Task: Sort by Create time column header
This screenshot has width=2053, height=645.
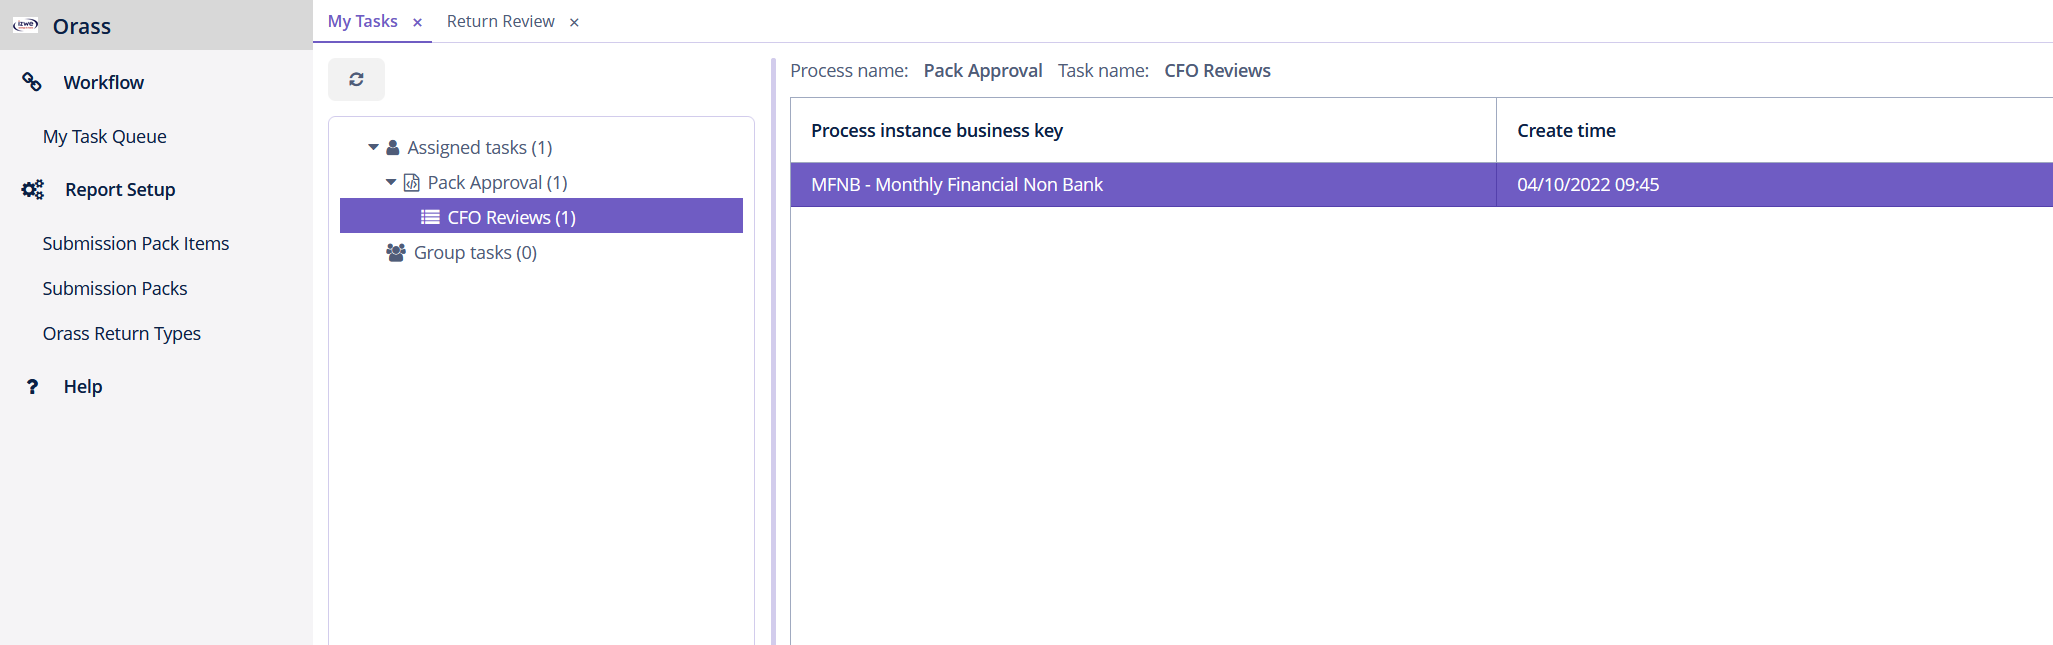Action: [x=1566, y=131]
